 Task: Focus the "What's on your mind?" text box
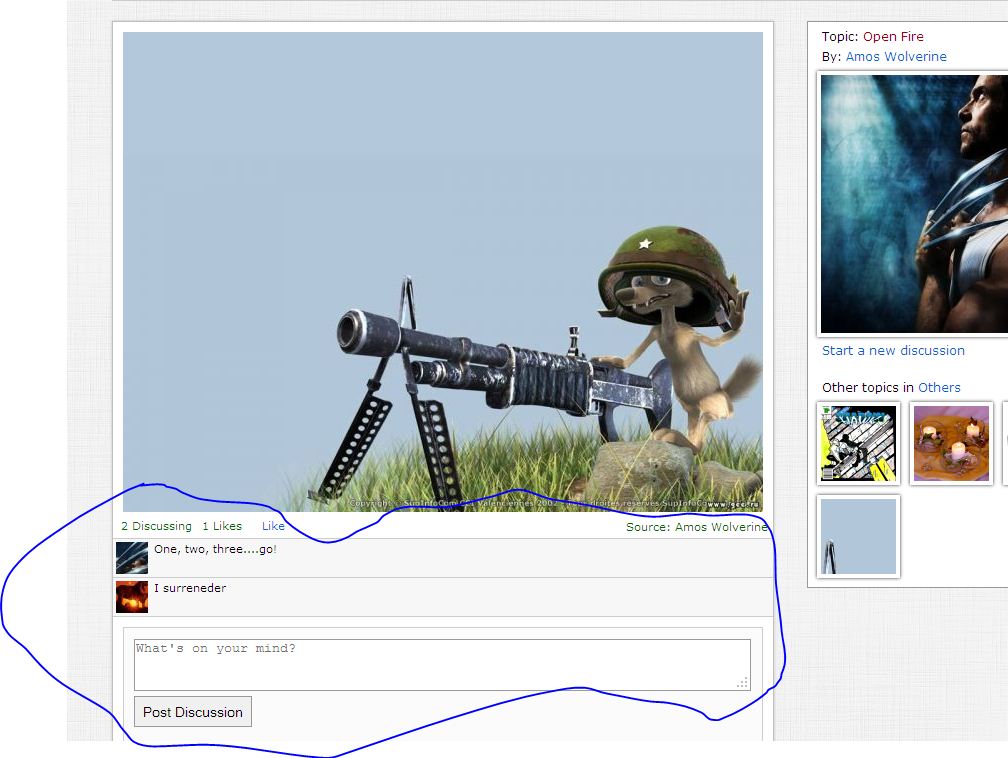pyautogui.click(x=442, y=665)
